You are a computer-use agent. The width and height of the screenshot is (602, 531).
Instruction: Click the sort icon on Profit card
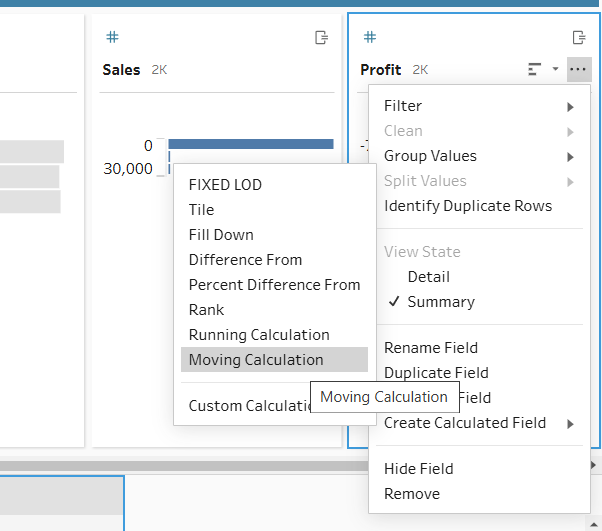[535, 69]
